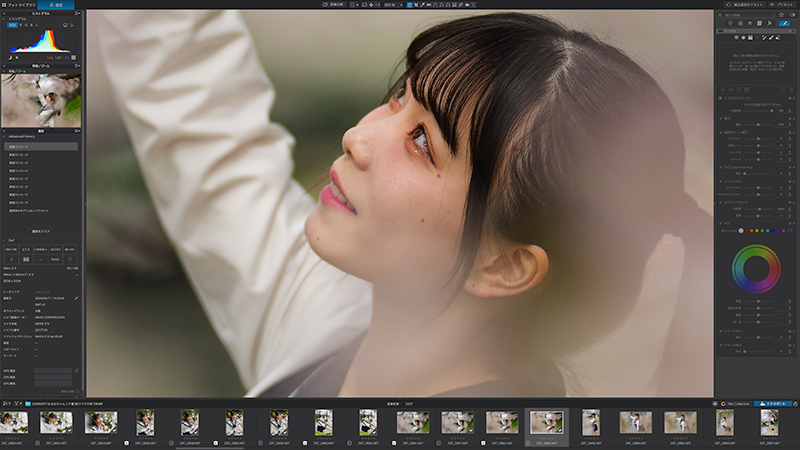Click the star Favorites filter icon

click(x=781, y=15)
